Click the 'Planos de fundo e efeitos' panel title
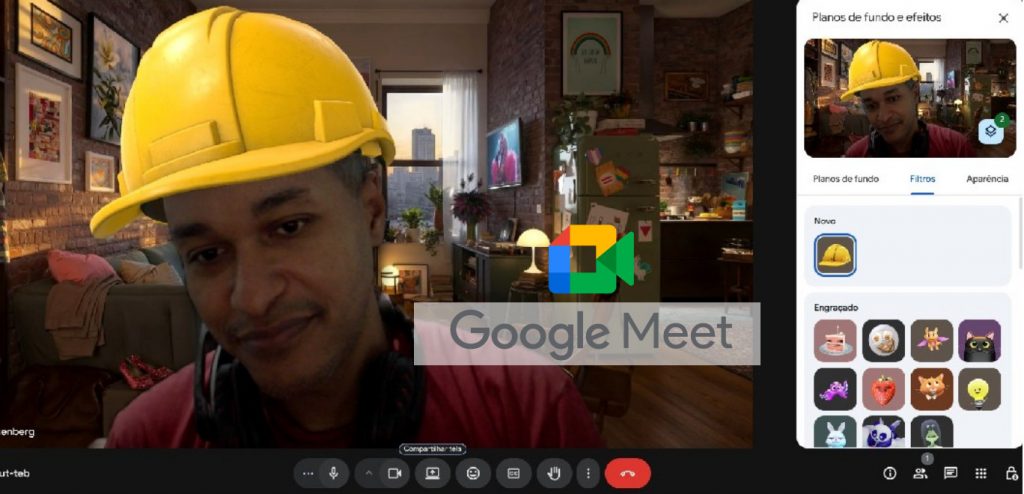The image size is (1024, 494). (x=876, y=18)
